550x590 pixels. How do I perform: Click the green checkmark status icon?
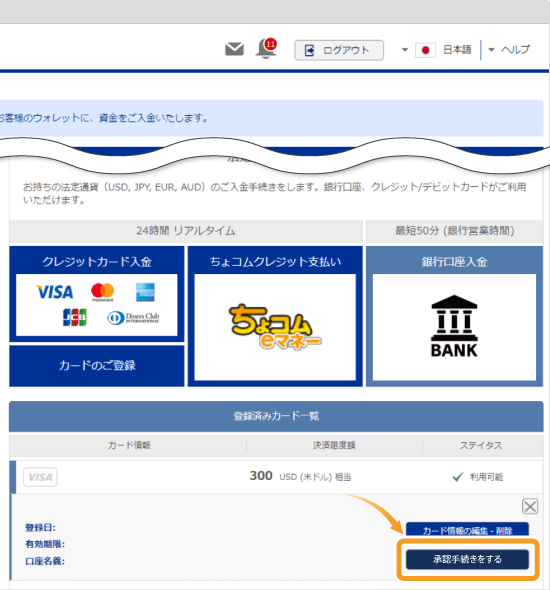pyautogui.click(x=457, y=477)
